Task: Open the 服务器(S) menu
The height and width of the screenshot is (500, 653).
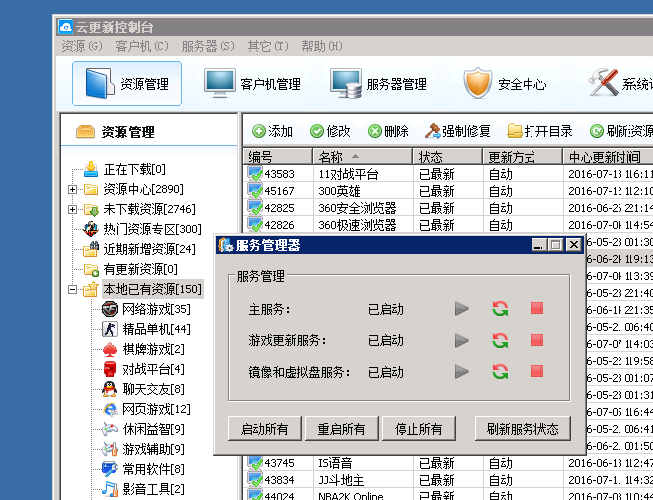Action: coord(208,46)
